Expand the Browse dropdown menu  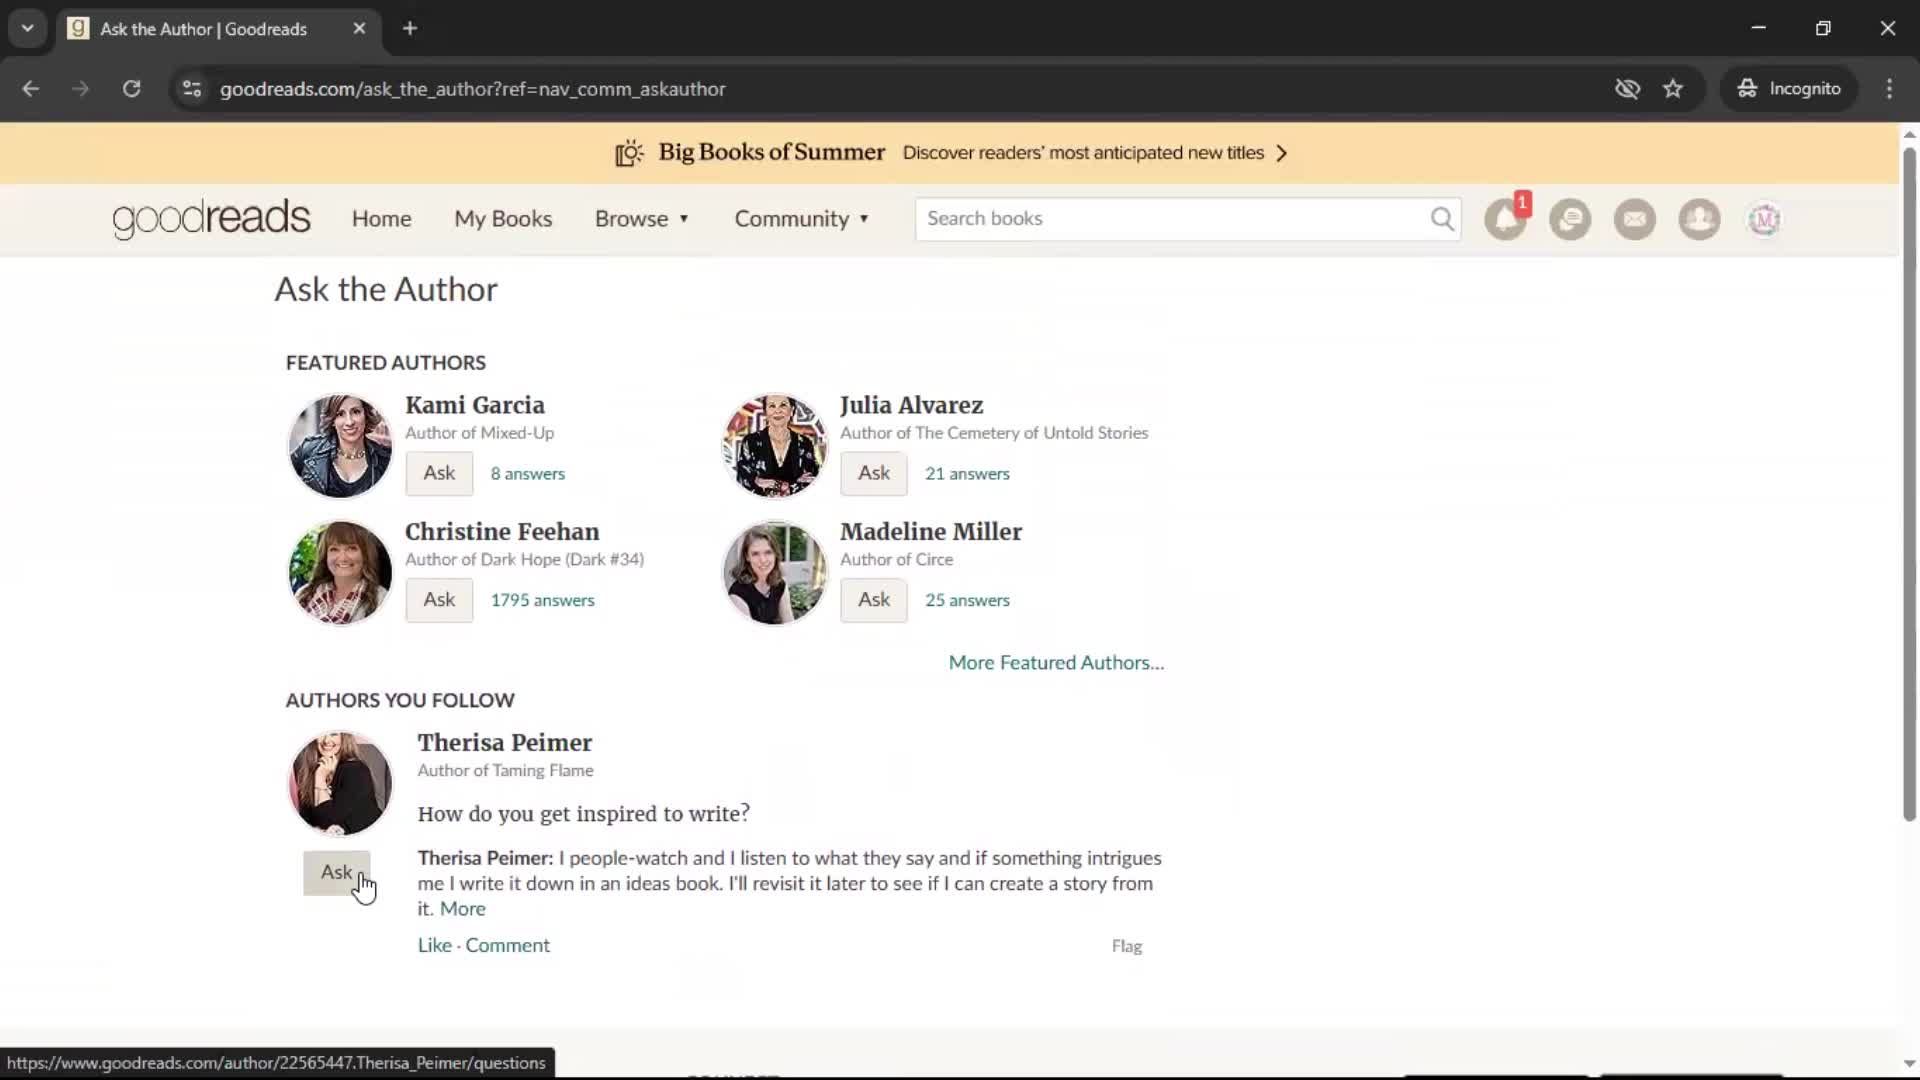pos(642,219)
